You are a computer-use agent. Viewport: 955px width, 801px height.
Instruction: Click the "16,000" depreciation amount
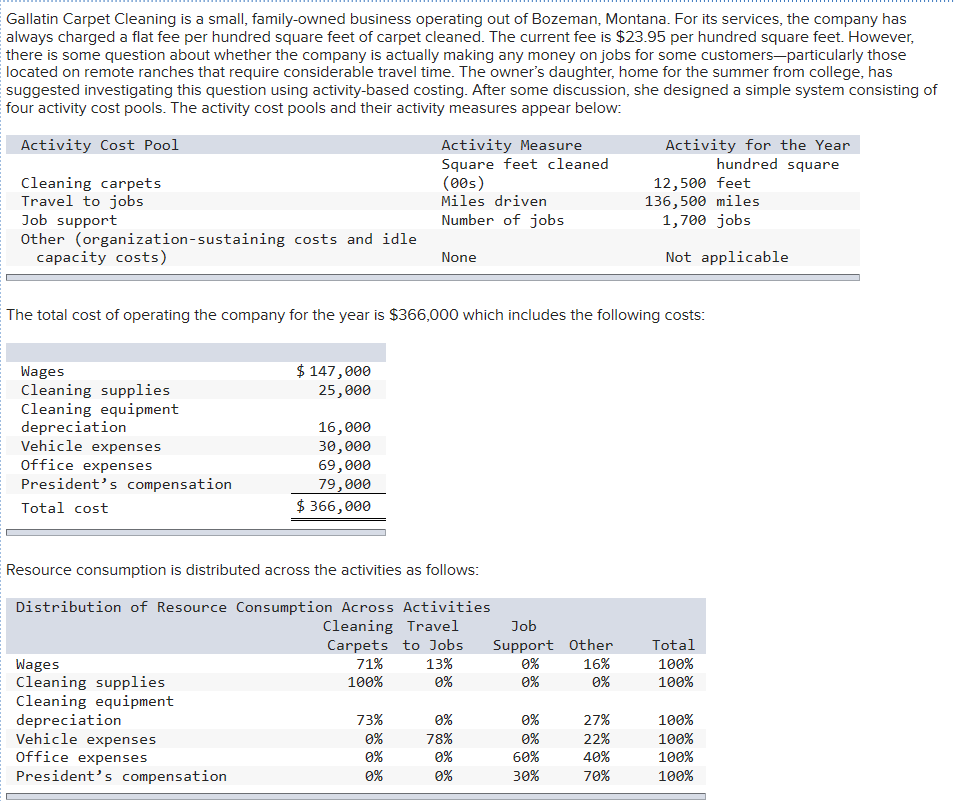pyautogui.click(x=344, y=427)
